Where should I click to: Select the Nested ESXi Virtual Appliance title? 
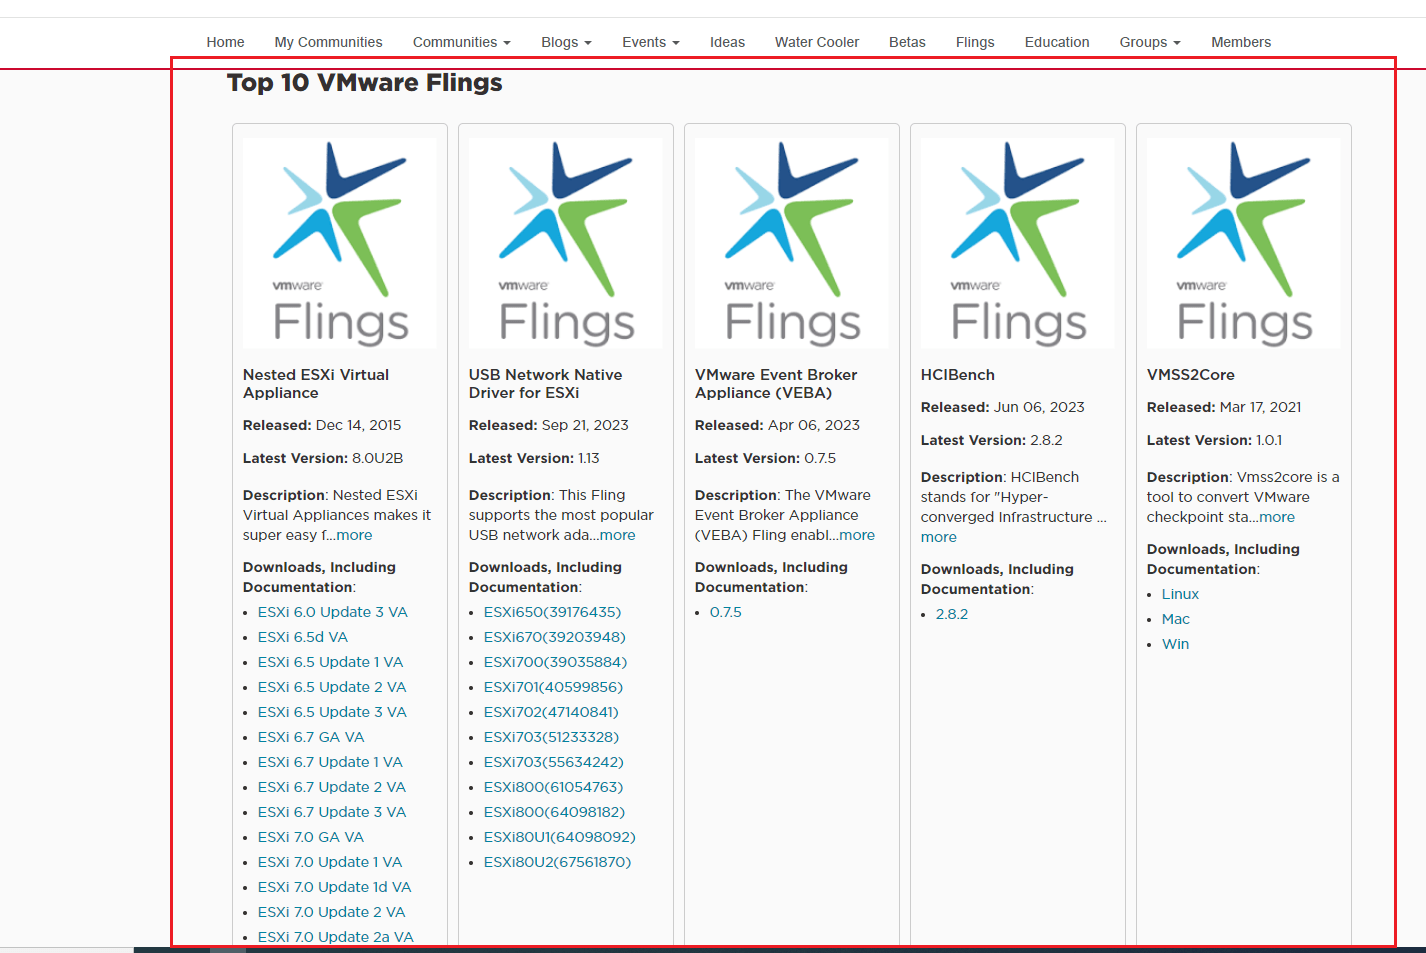coord(316,384)
